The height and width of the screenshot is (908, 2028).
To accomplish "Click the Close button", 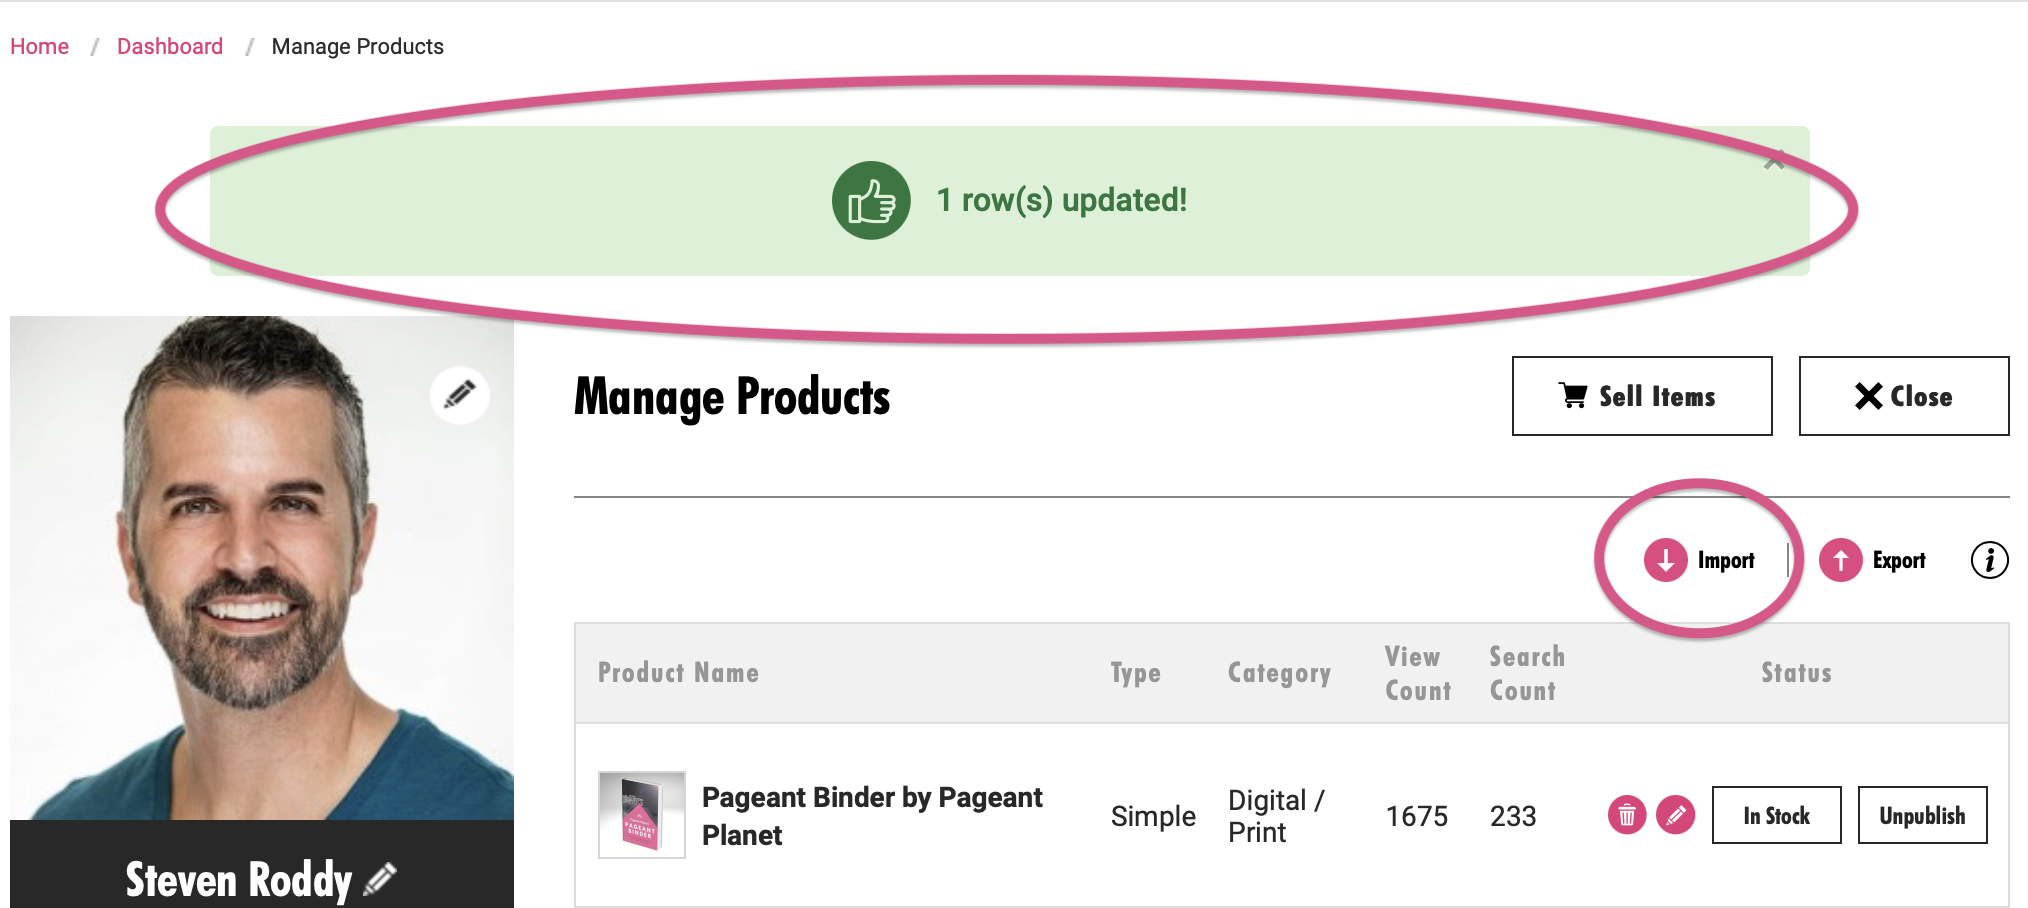I will click(1904, 396).
